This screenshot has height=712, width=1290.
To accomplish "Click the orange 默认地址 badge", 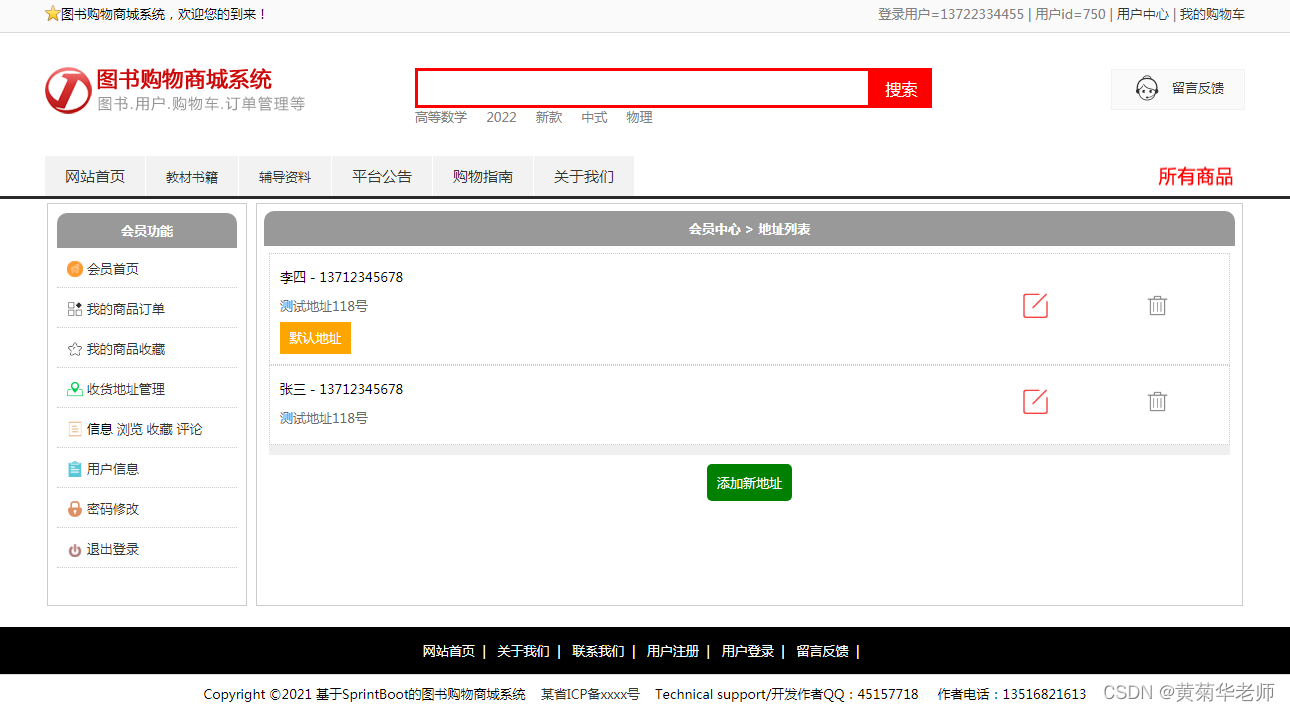I will tap(315, 338).
